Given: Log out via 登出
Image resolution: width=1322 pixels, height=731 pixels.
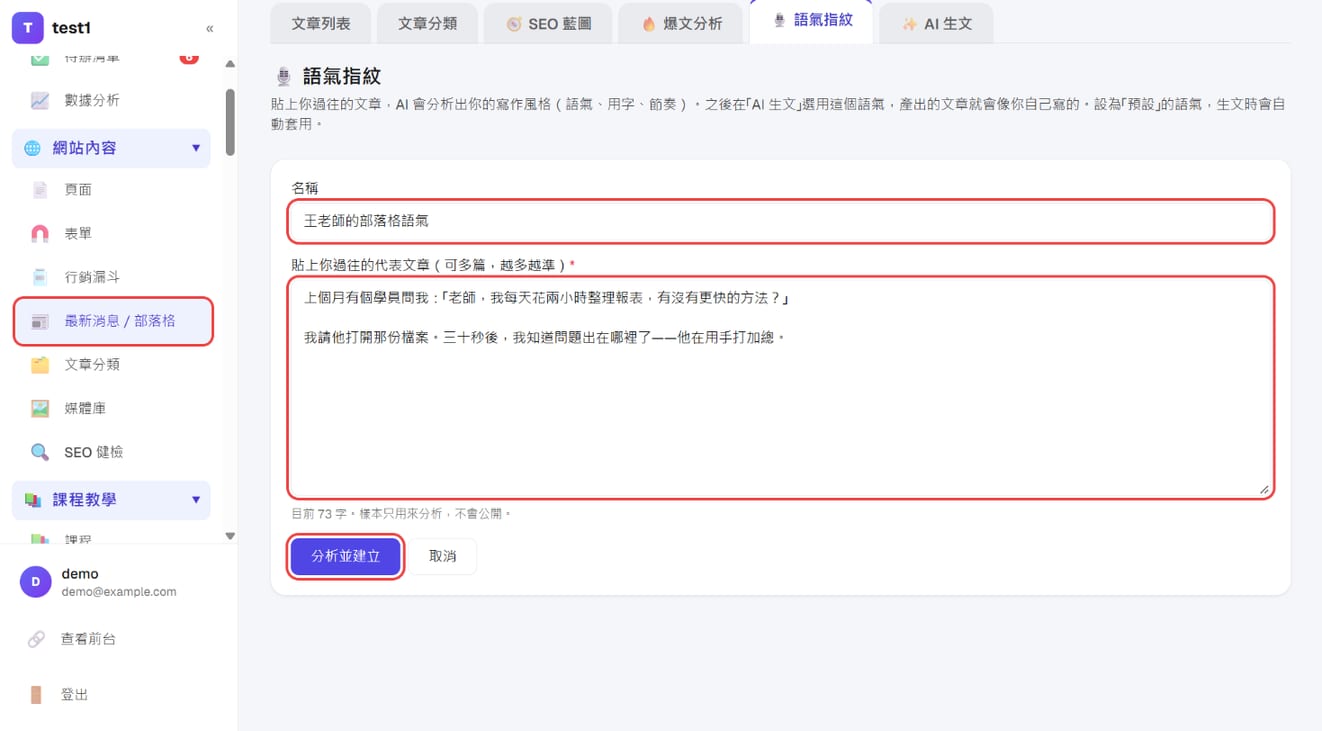Looking at the screenshot, I should coord(75,695).
